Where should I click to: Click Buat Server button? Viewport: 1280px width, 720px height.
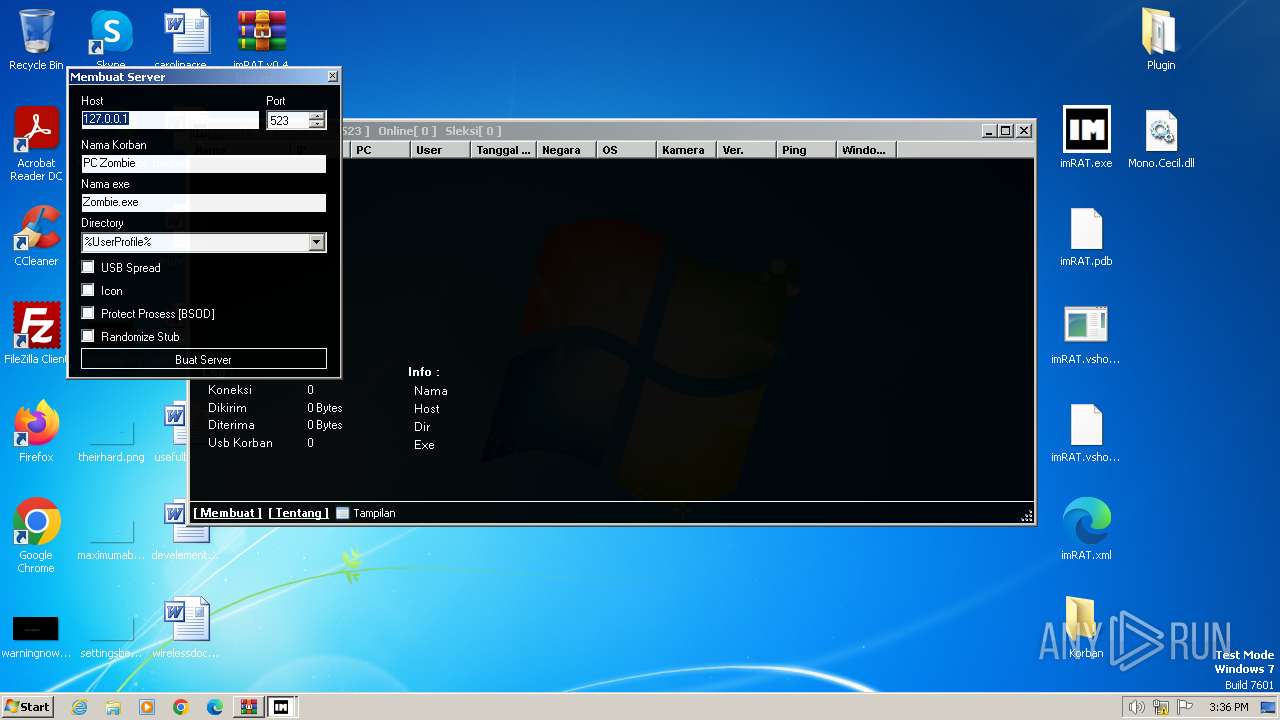[x=204, y=359]
